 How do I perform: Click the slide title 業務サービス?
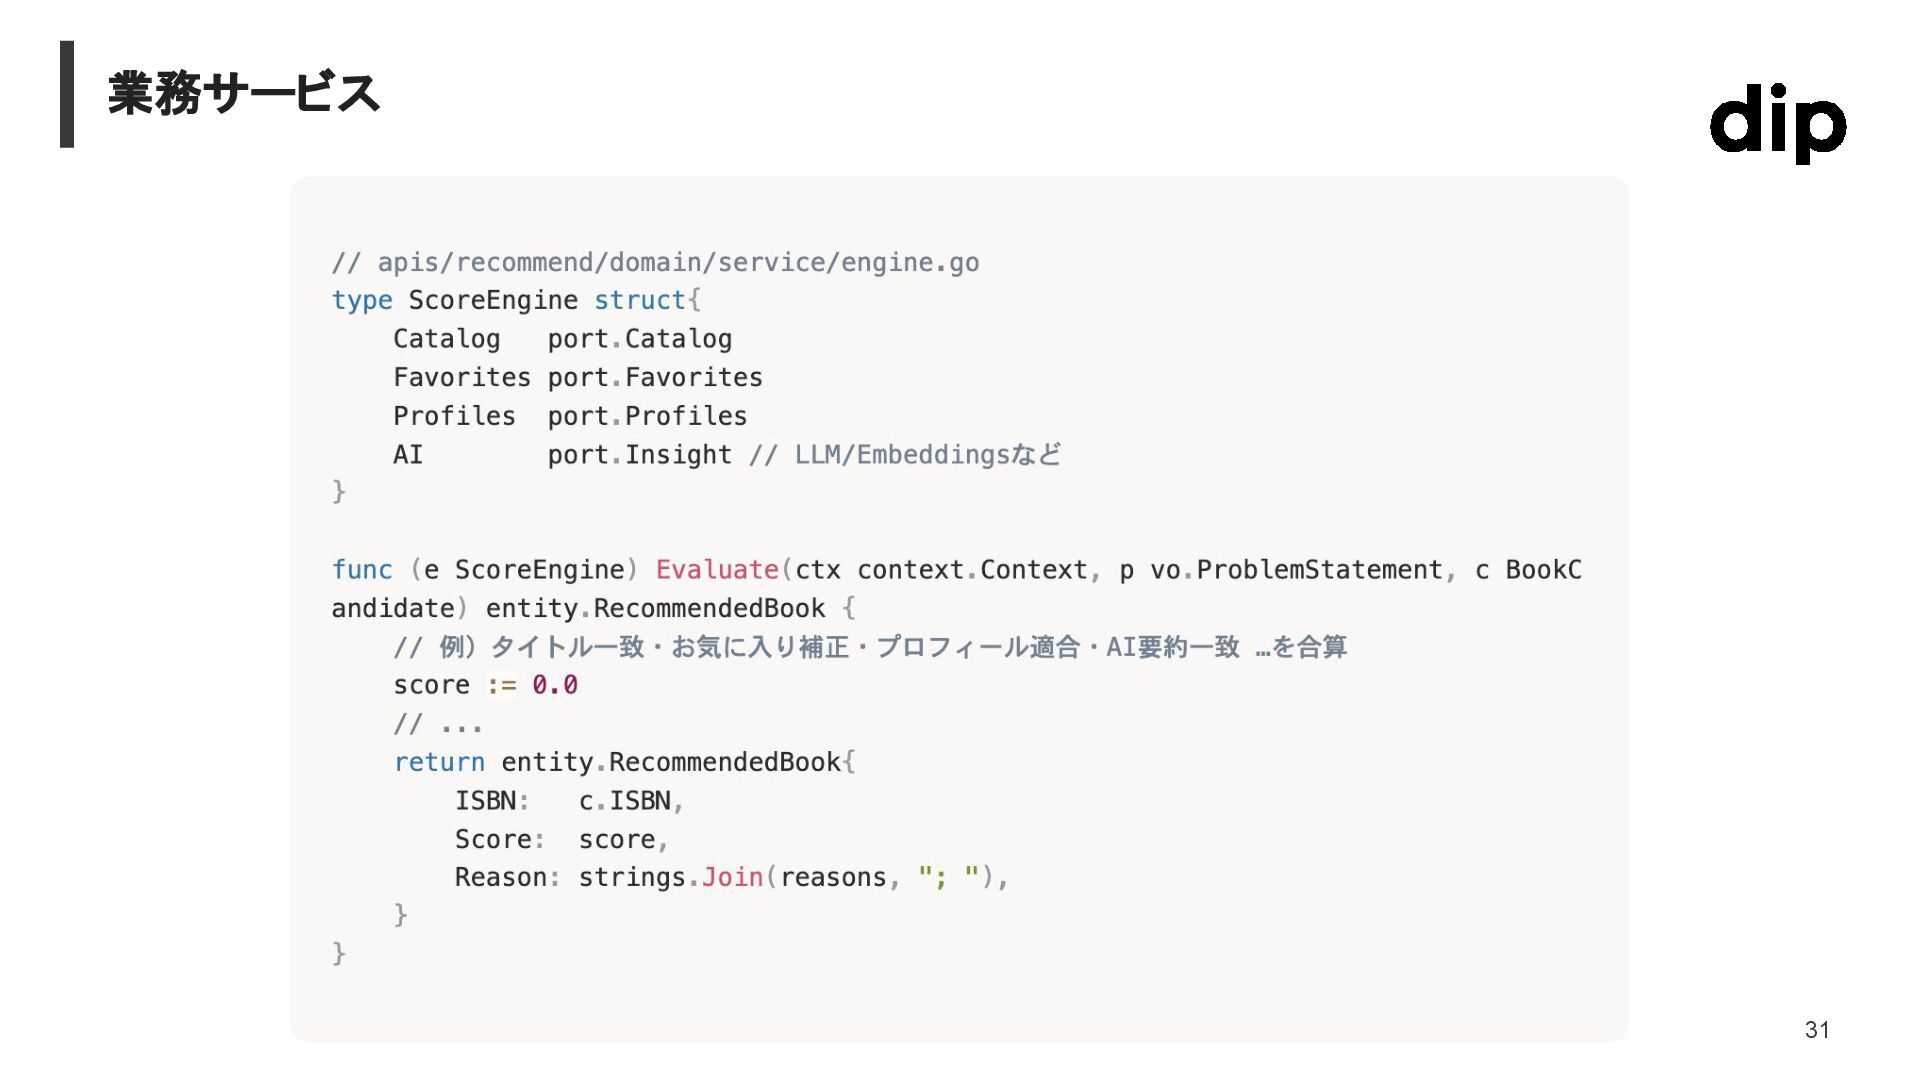click(243, 94)
